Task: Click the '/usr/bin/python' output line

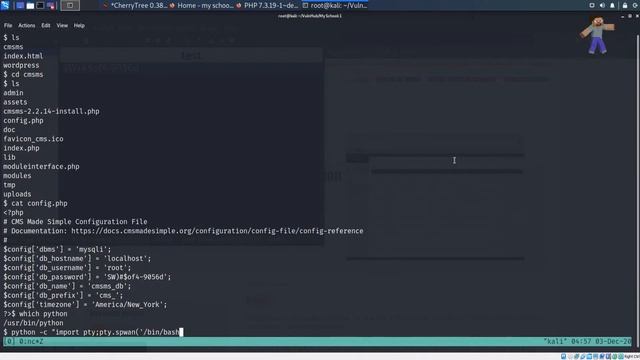Action: click(33, 323)
